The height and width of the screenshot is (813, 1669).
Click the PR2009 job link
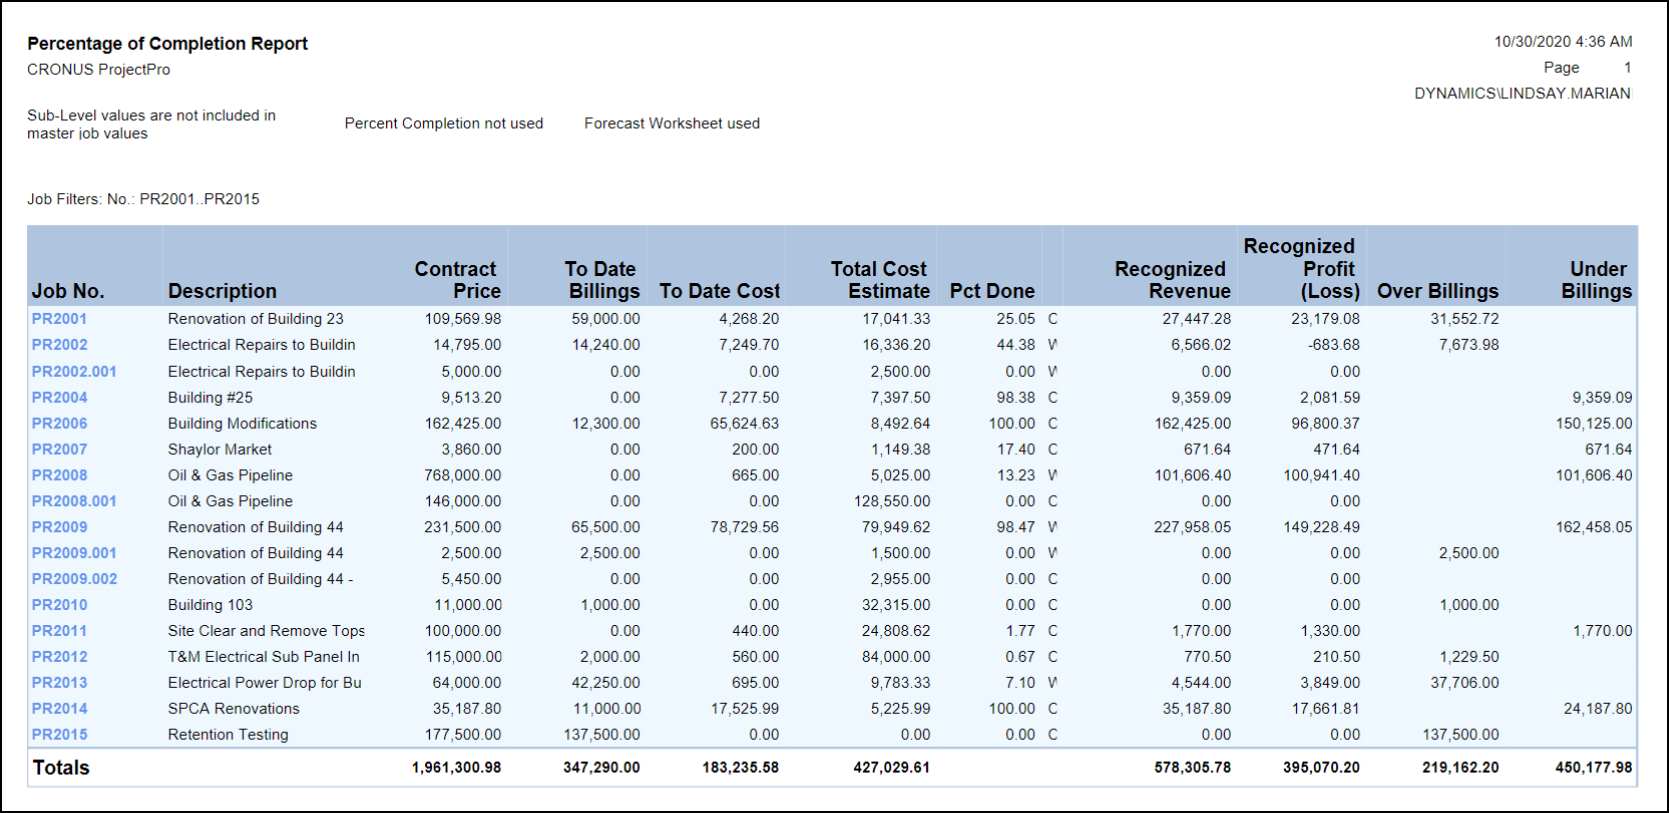coord(59,527)
